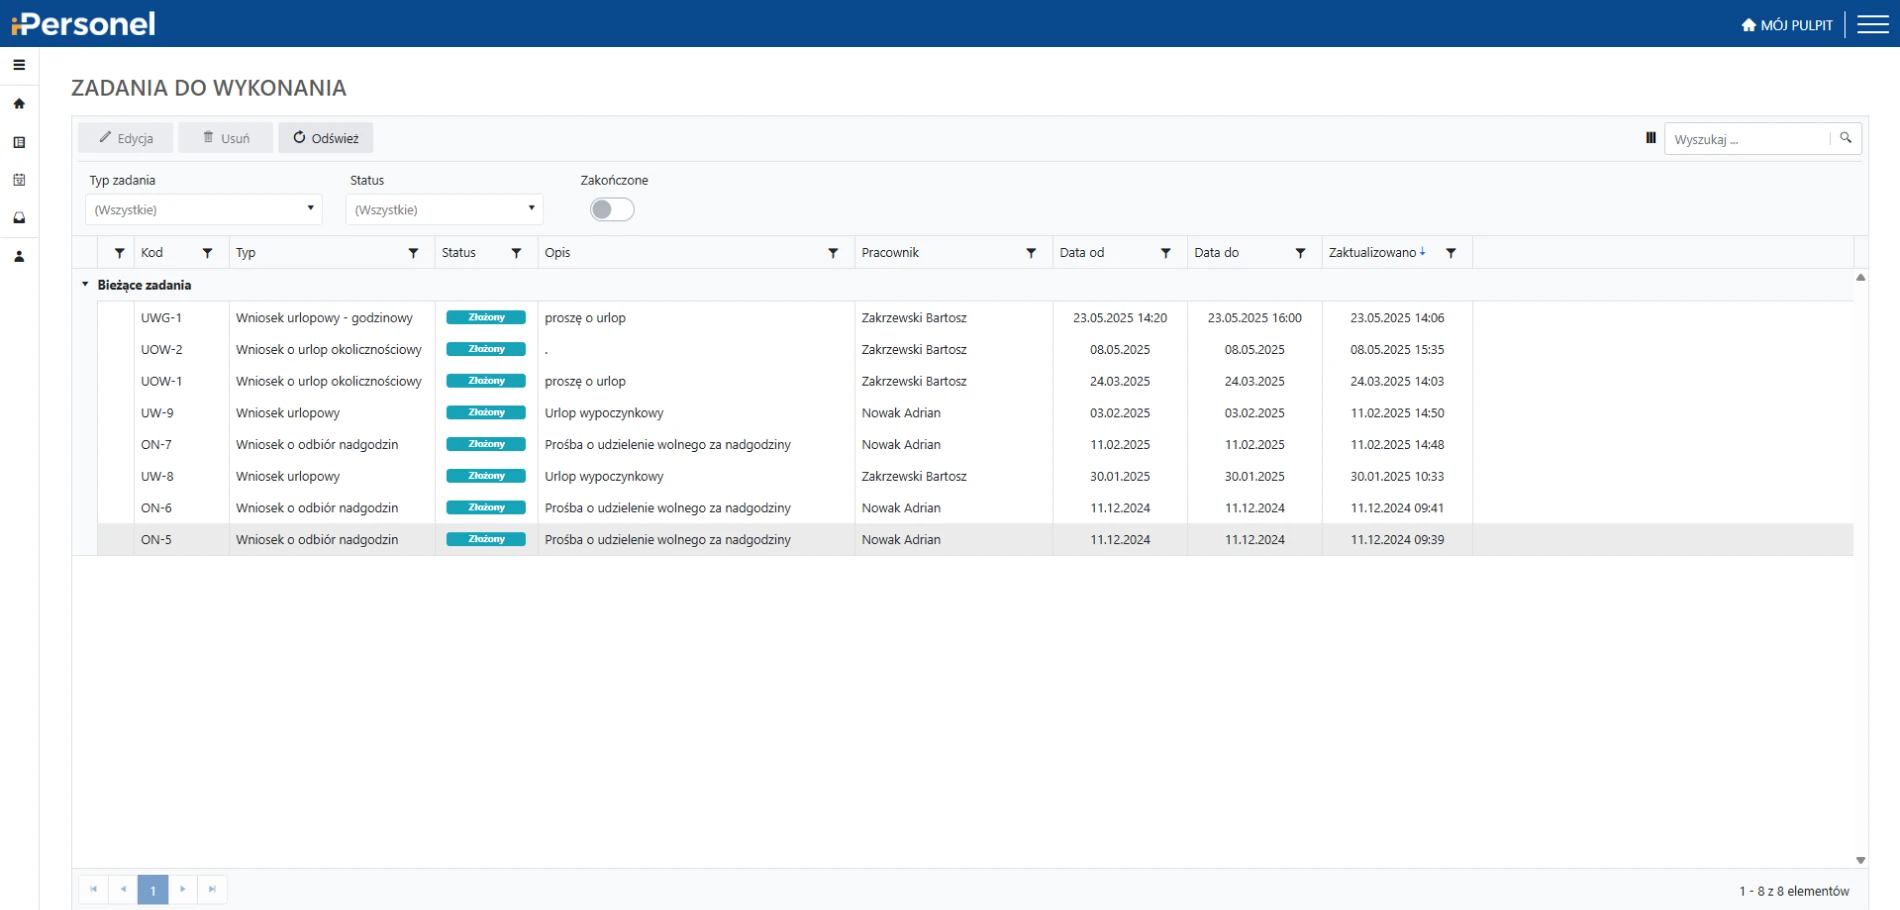1900x910 pixels.
Task: Open the Status filter dropdown
Action: [x=444, y=209]
